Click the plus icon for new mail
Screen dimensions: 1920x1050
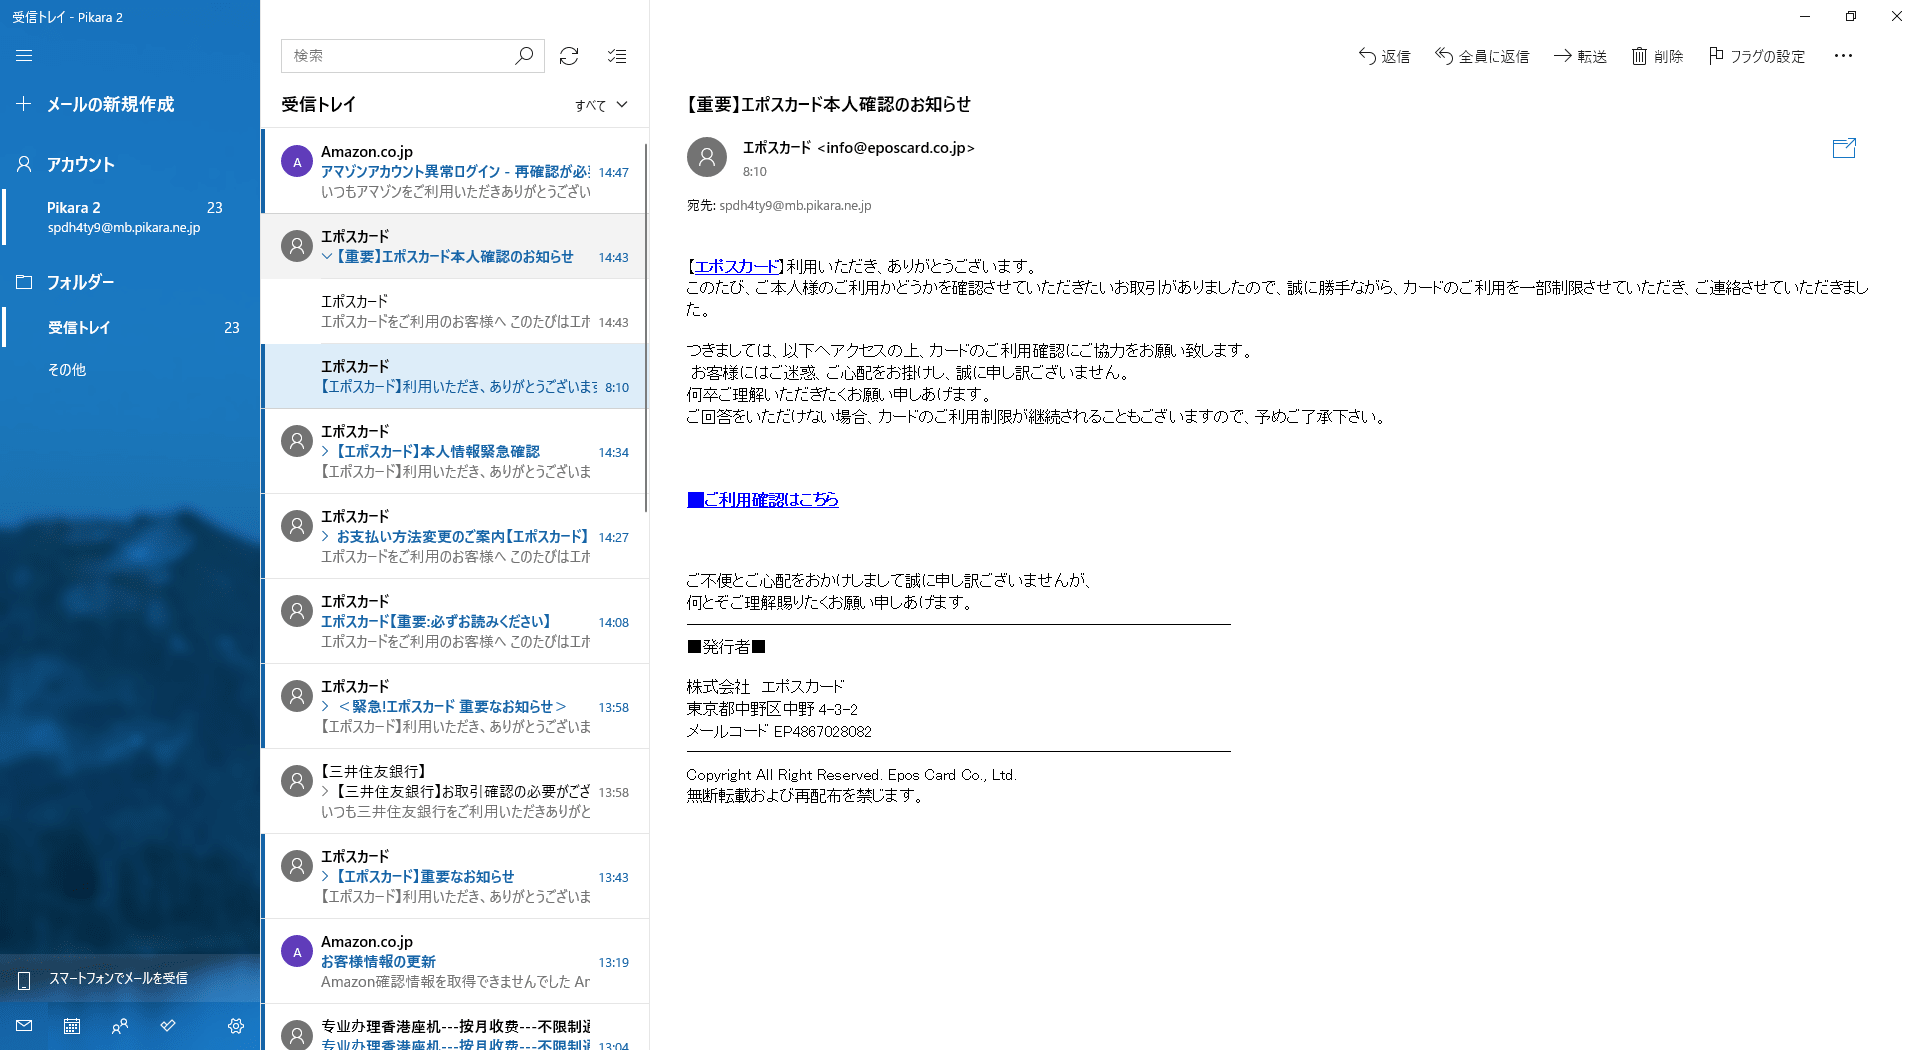[24, 104]
